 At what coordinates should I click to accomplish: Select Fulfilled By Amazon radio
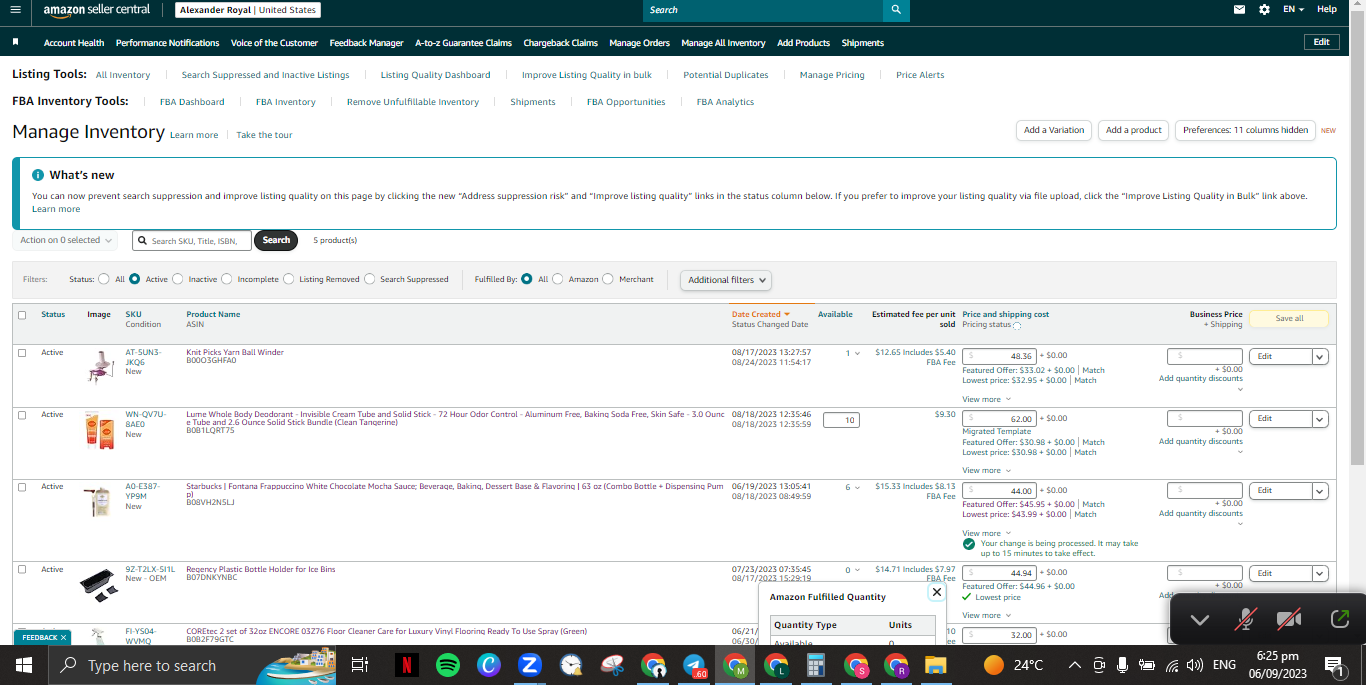tap(558, 279)
